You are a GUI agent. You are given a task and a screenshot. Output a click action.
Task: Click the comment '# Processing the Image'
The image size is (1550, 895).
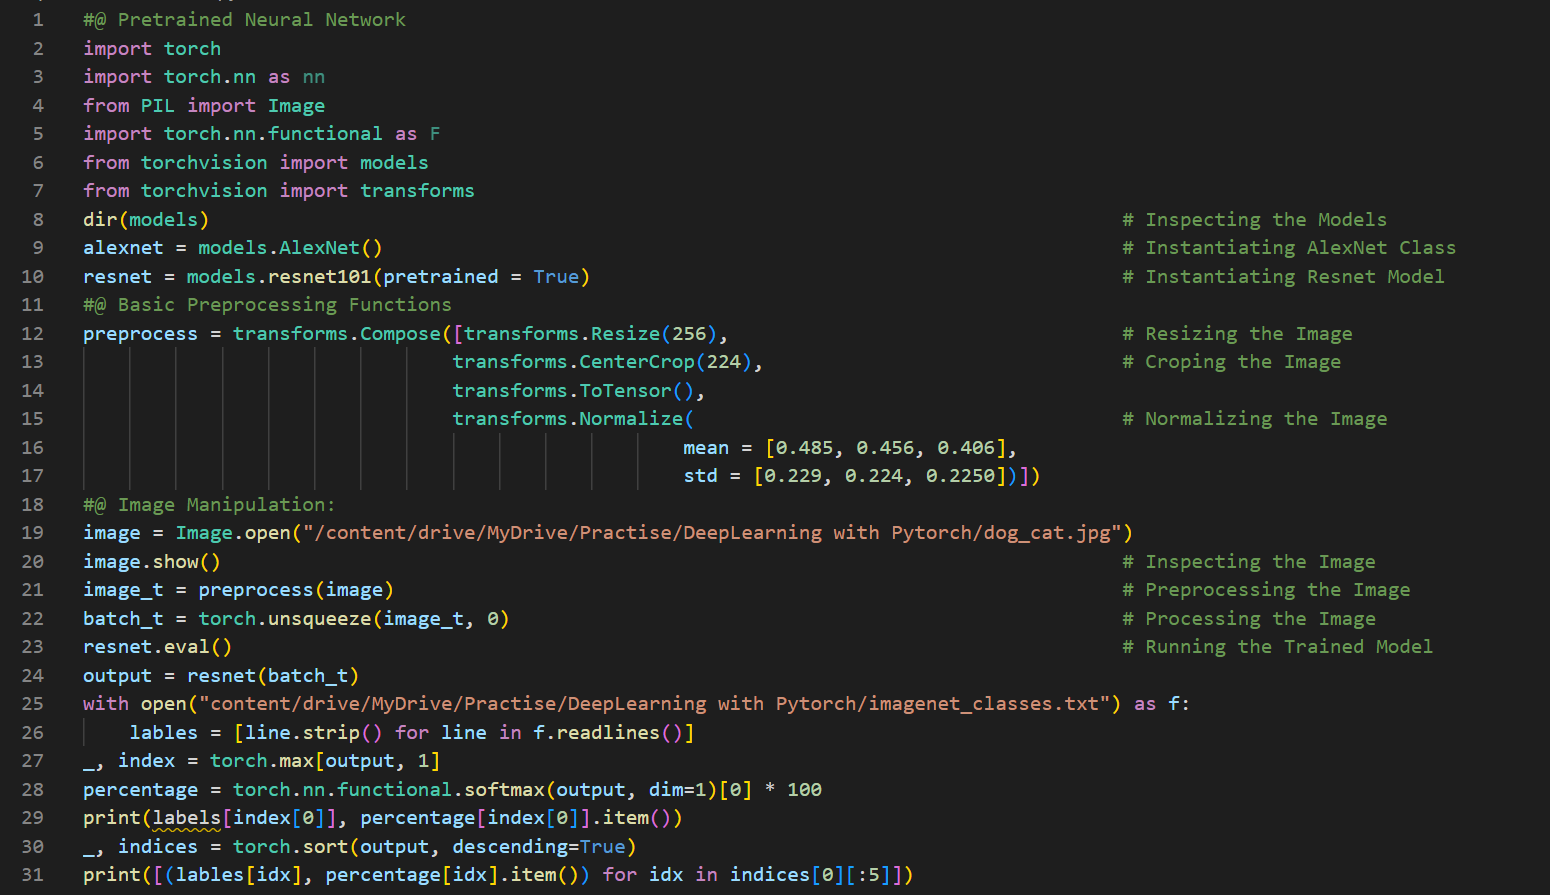(x=1248, y=619)
